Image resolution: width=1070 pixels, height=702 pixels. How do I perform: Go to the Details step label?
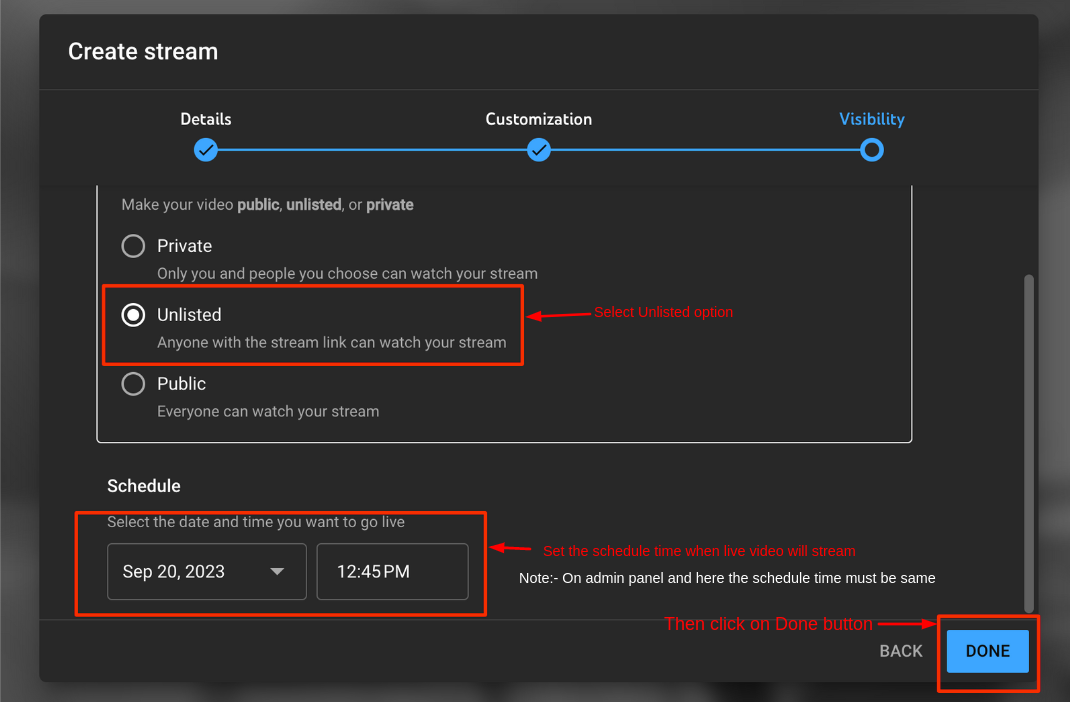206,119
